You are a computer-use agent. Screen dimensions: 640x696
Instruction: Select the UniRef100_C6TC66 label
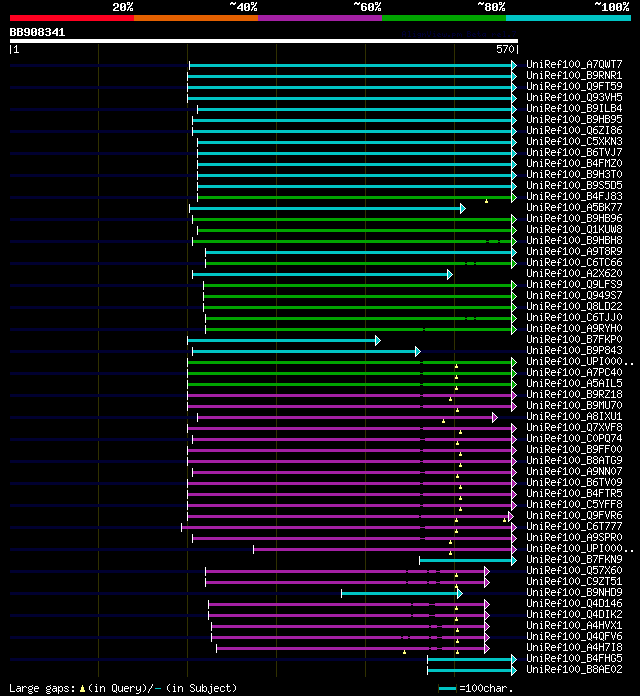pyautogui.click(x=574, y=262)
